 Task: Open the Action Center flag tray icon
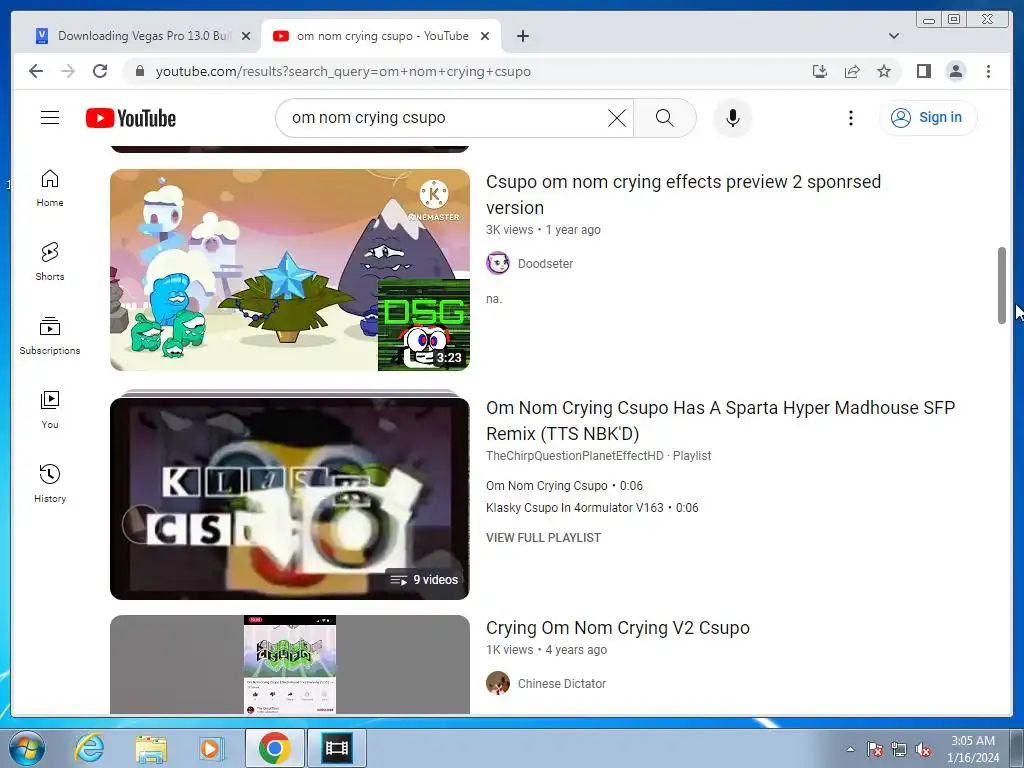(x=874, y=749)
